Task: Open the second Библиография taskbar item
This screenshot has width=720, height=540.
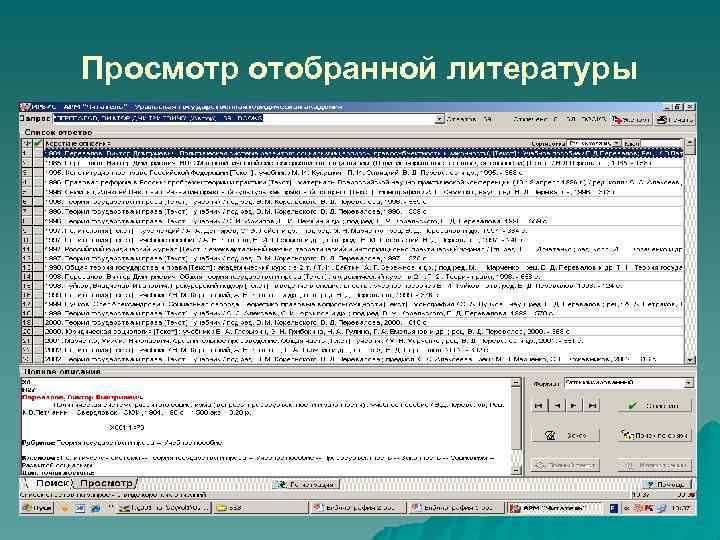Action: click(x=456, y=508)
